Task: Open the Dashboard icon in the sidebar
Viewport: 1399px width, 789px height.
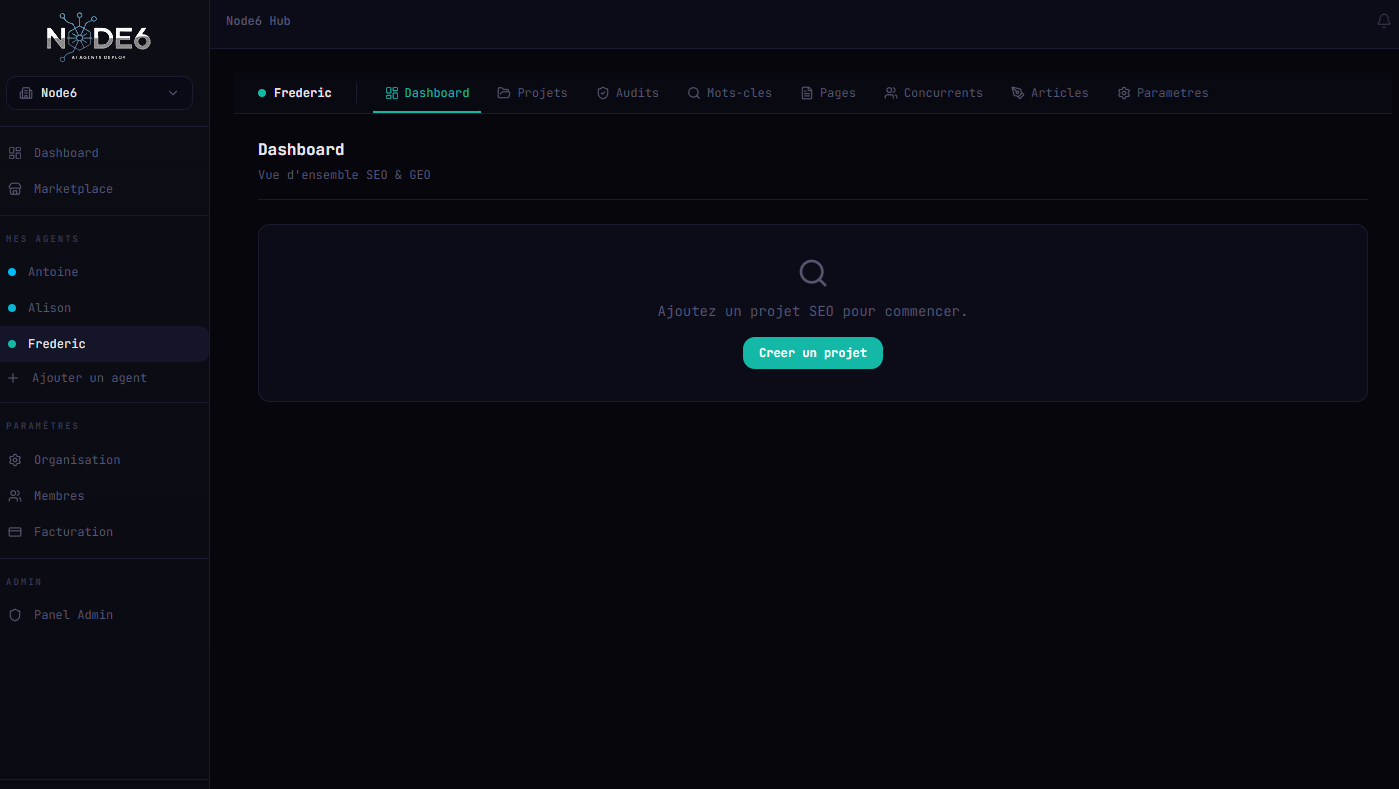Action: coord(15,152)
